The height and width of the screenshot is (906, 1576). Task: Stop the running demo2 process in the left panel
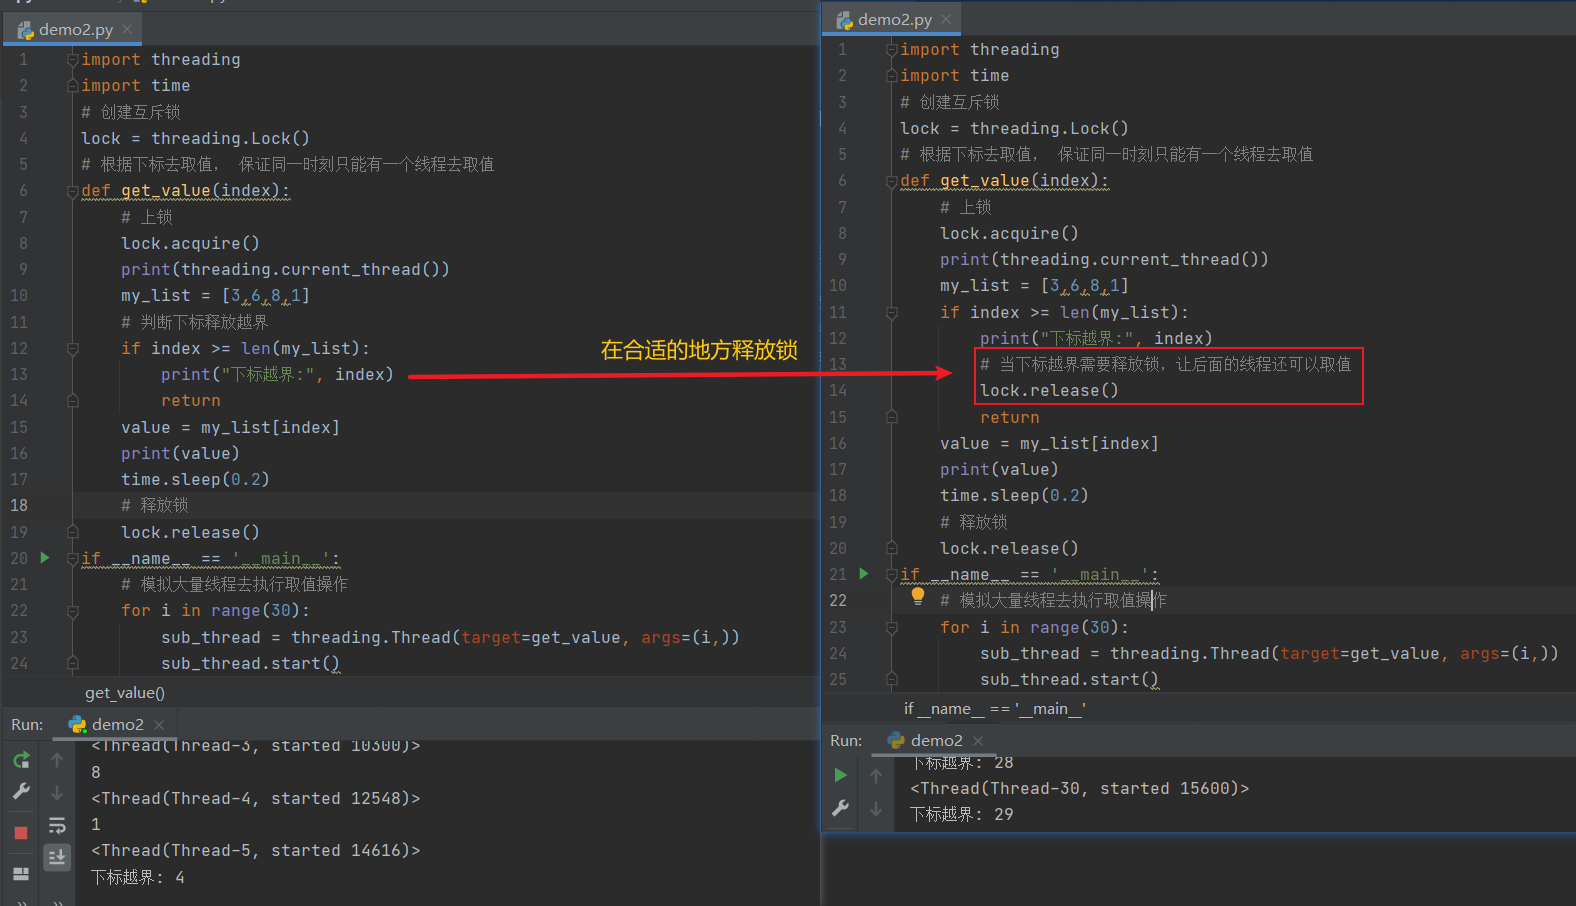point(21,832)
